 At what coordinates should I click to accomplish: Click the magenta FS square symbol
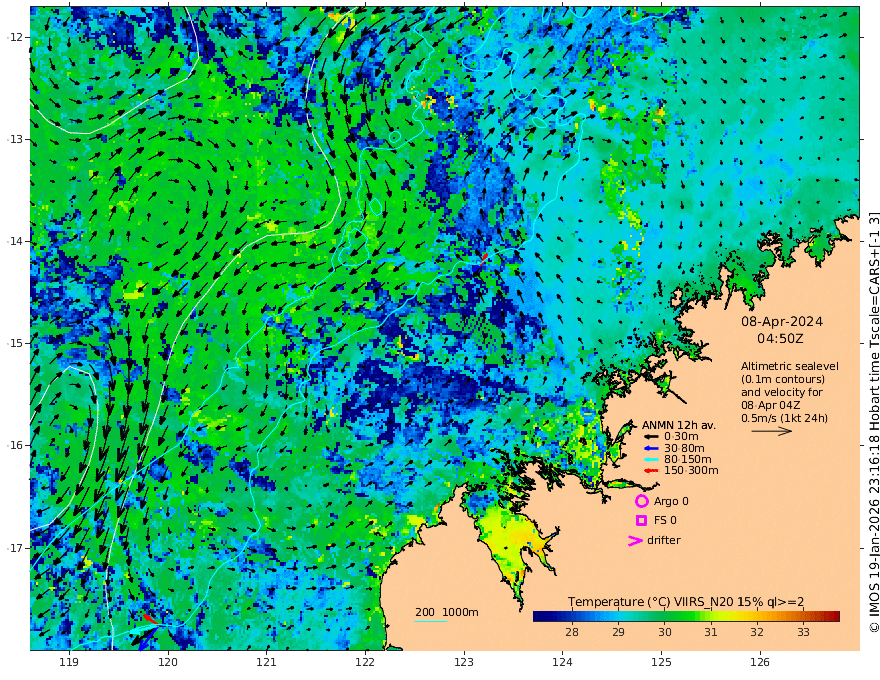pos(641,520)
